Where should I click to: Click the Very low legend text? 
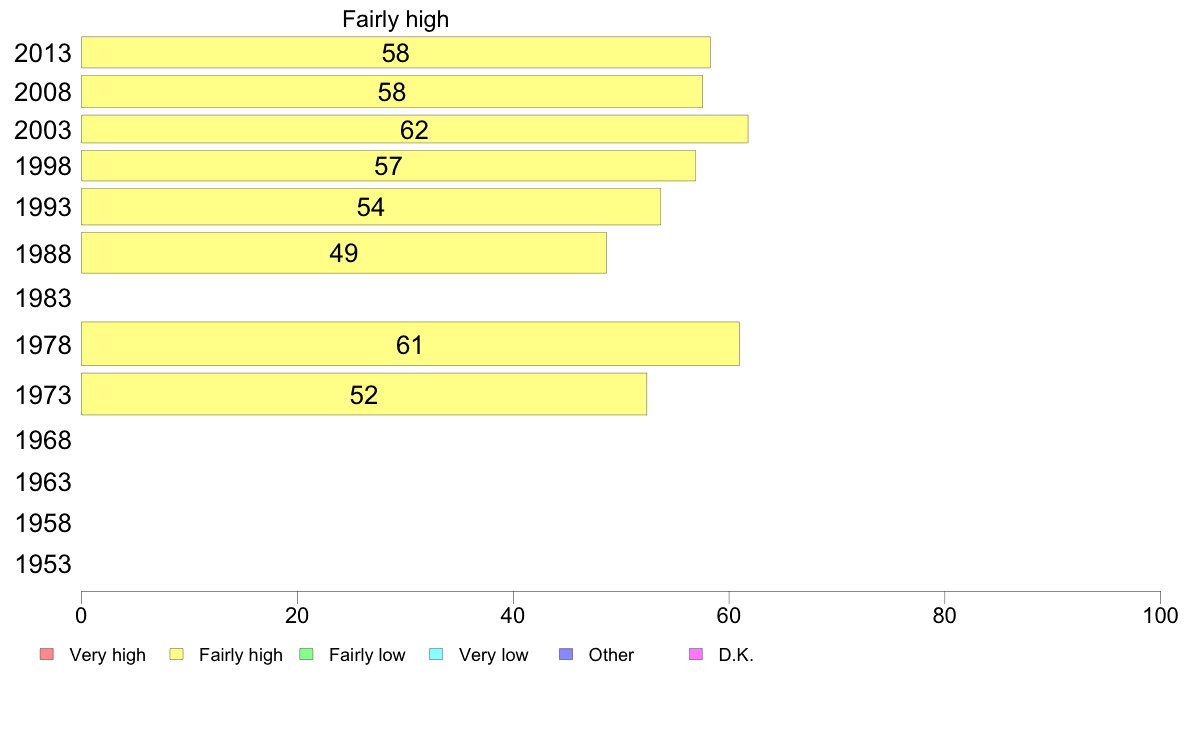click(493, 655)
